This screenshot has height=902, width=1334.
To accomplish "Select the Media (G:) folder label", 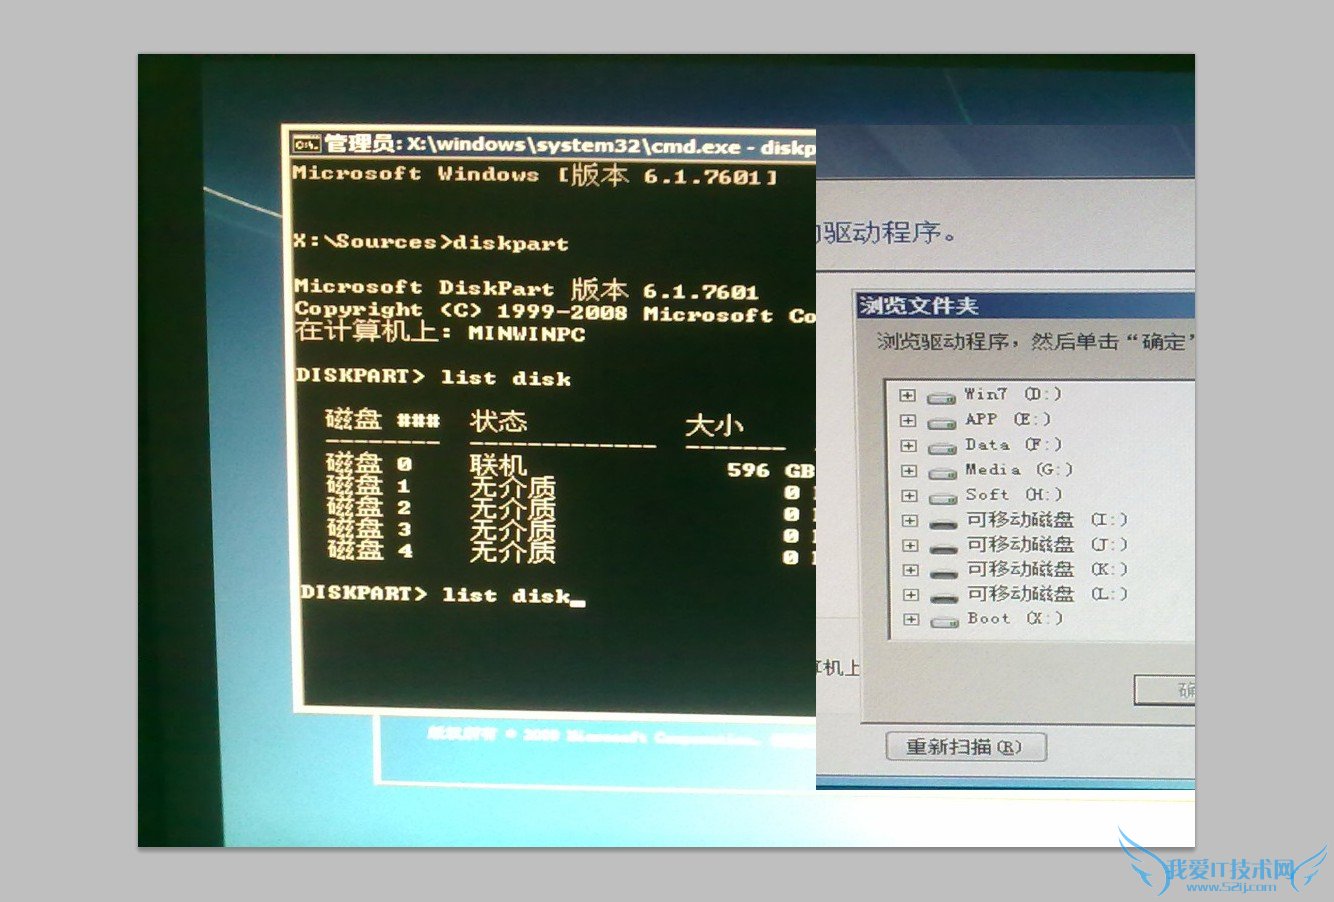I will click(1019, 469).
